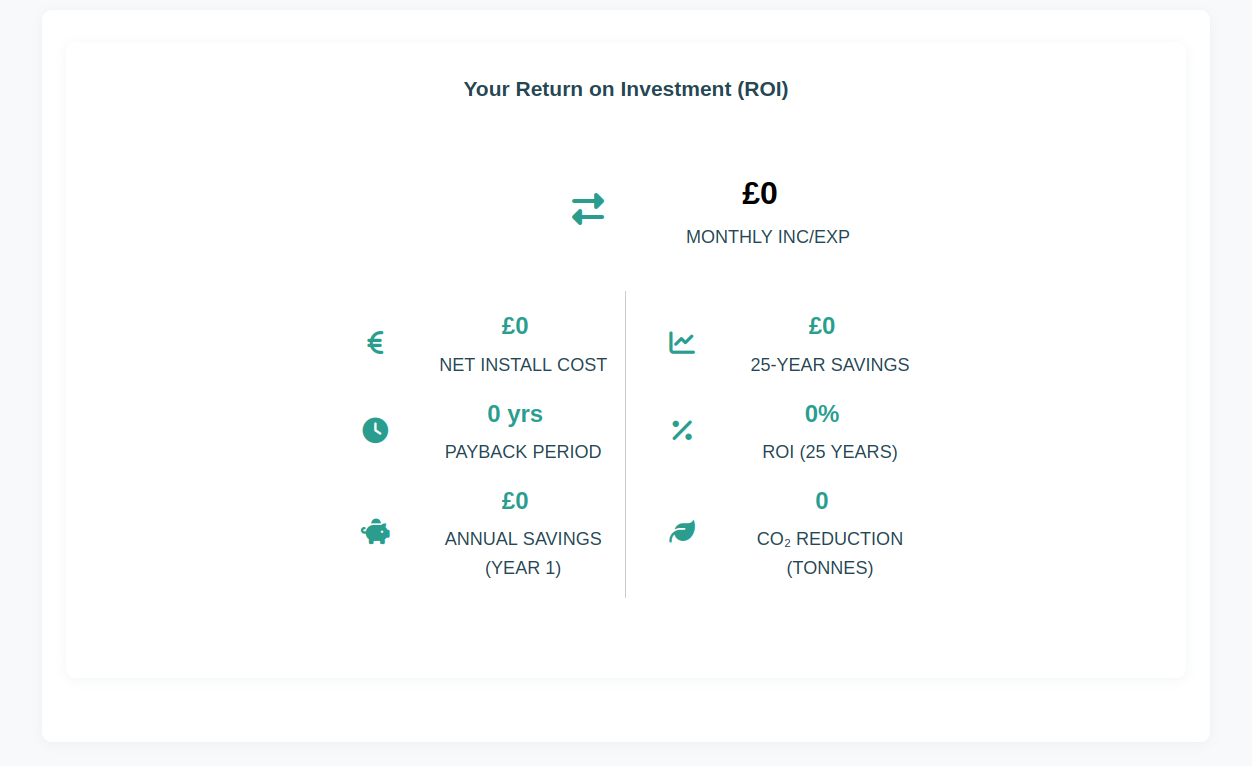Select the euro symbol icon beside Net Install Cost
This screenshot has width=1252, height=766.
375,342
